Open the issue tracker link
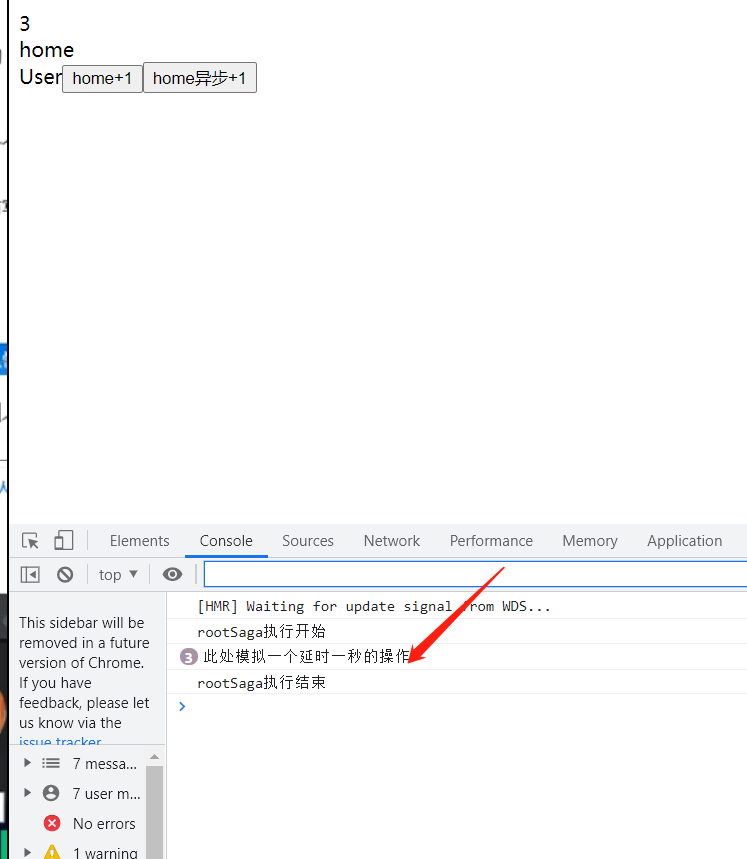 point(60,742)
